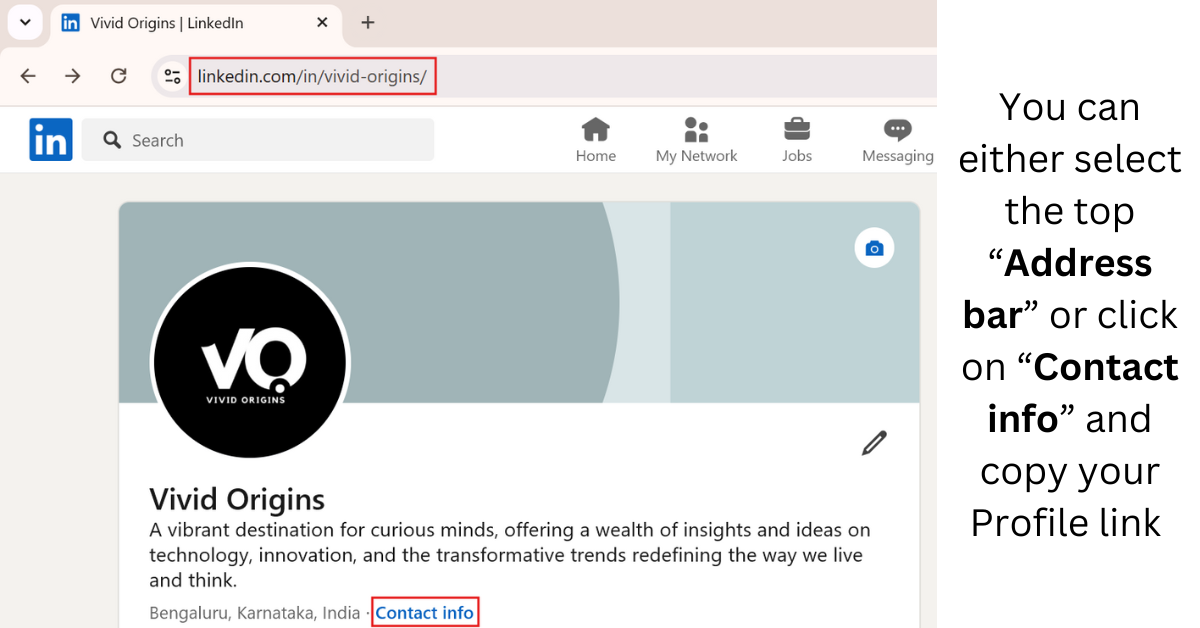The height and width of the screenshot is (628, 1200).
Task: Open My Network
Action: (696, 140)
